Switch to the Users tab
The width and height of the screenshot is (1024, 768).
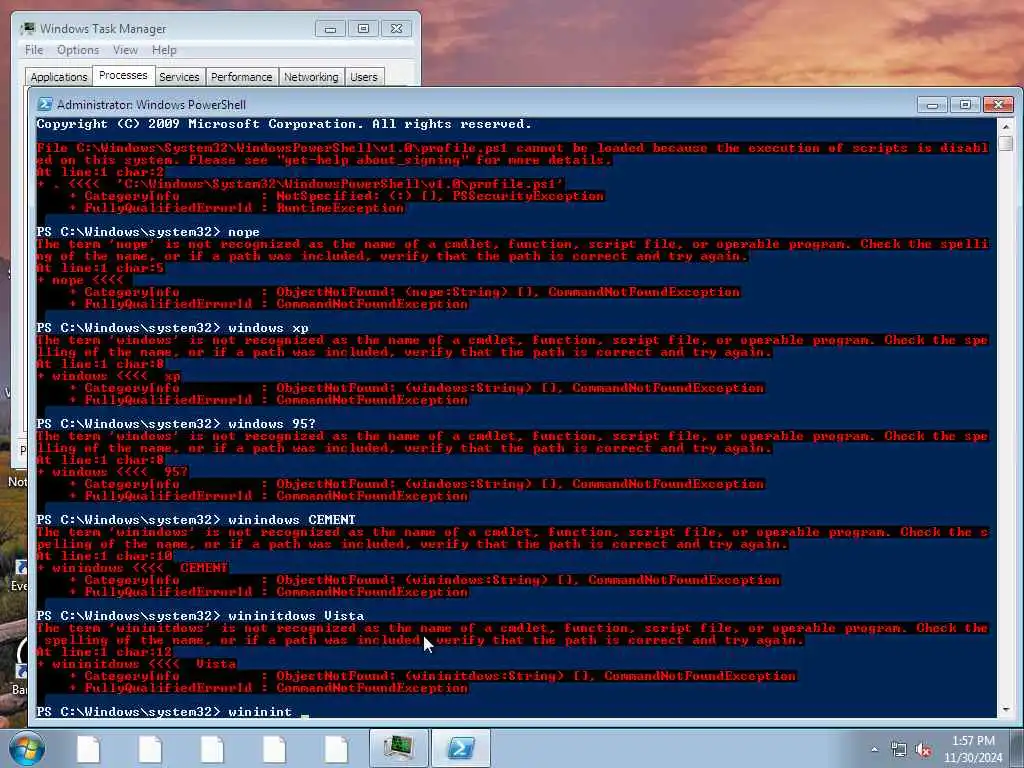click(x=364, y=77)
